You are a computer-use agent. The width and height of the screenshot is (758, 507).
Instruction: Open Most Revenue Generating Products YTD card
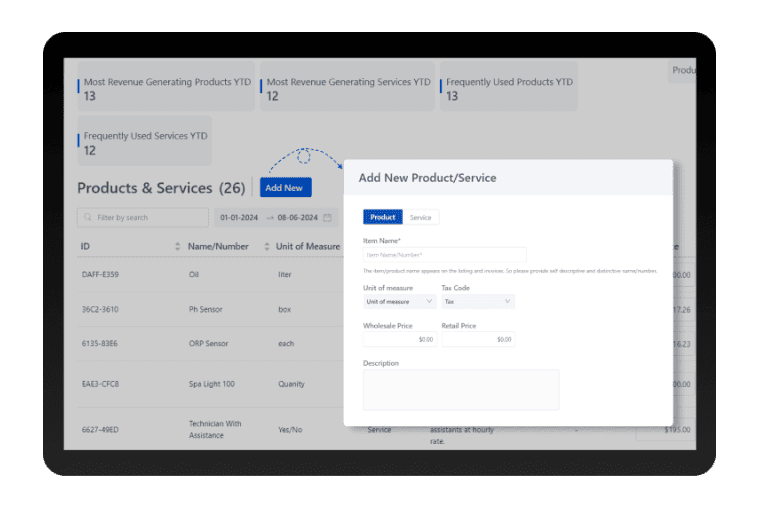(x=166, y=87)
